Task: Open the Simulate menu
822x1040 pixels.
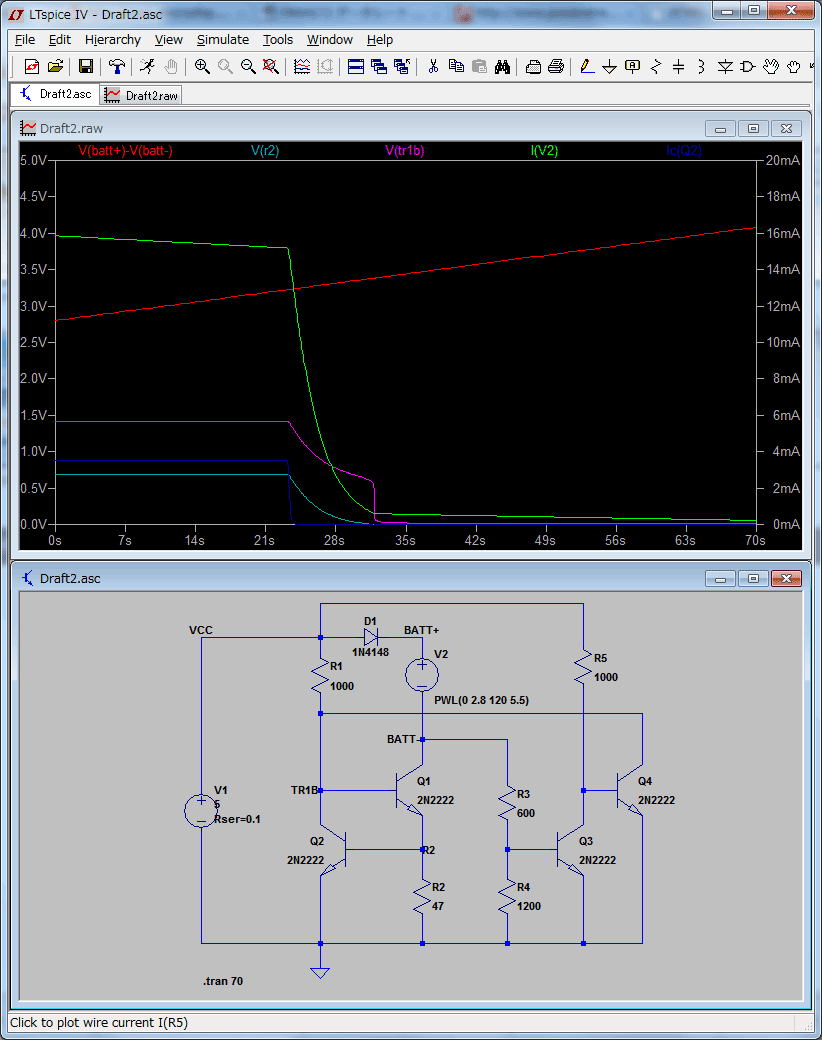Action: (x=223, y=40)
